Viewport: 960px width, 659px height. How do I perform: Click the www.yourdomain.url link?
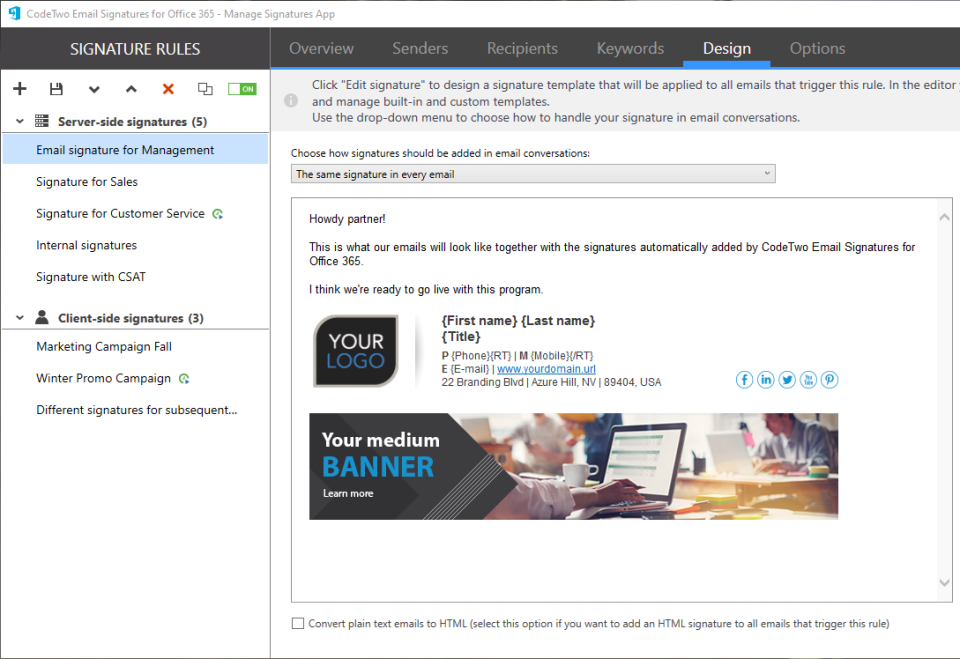pyautogui.click(x=546, y=369)
